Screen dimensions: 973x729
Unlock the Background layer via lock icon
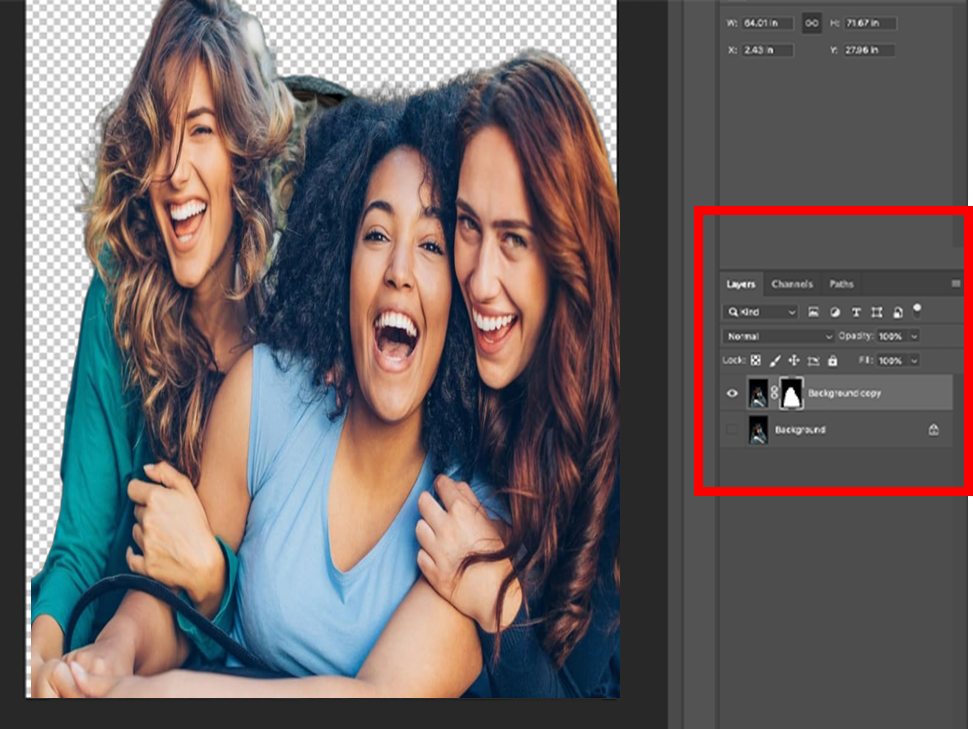(x=933, y=429)
